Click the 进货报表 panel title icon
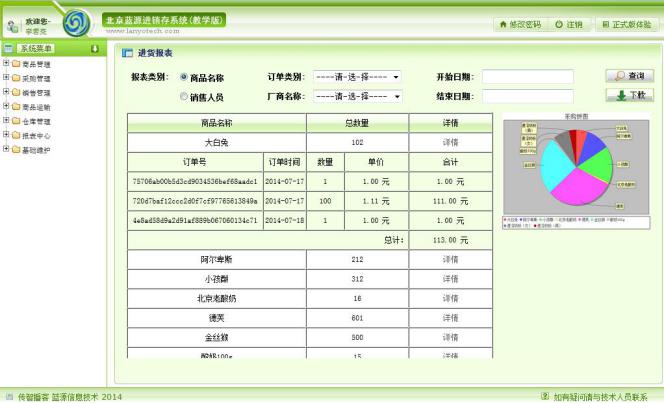Image resolution: width=664 pixels, height=403 pixels. point(127,53)
